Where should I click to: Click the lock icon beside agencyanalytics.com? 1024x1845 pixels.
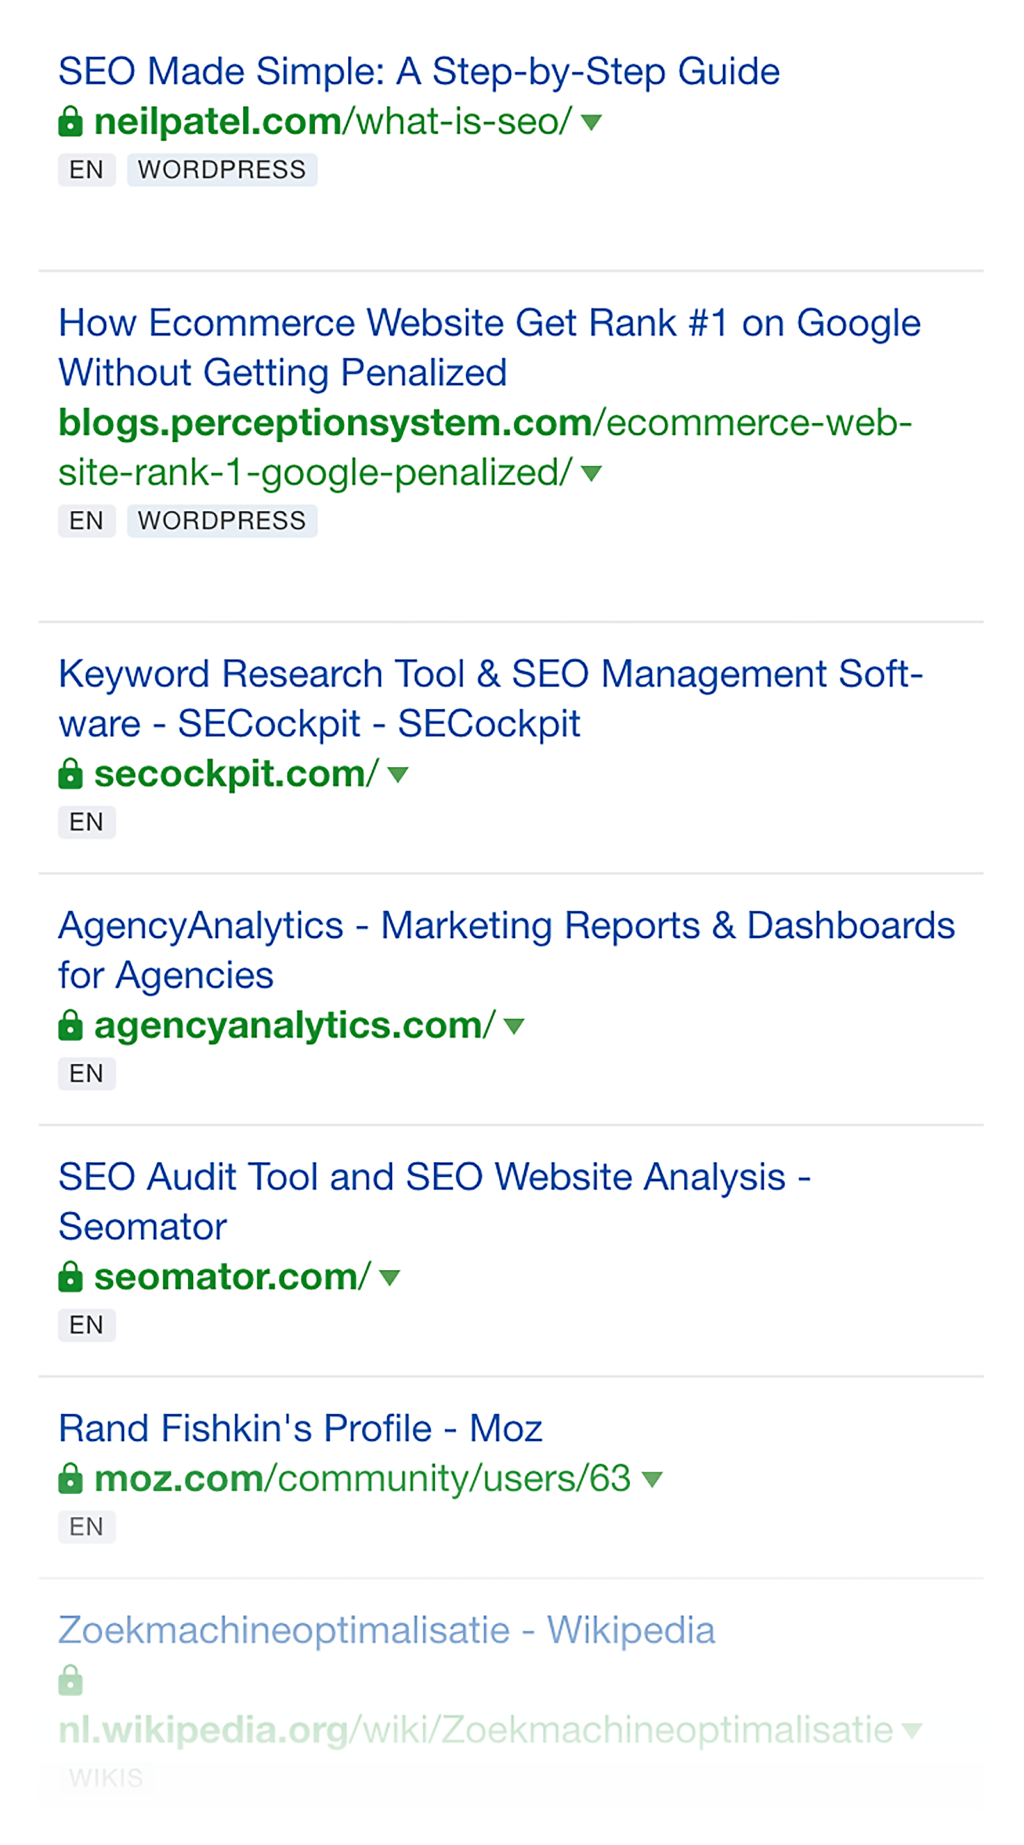click(x=70, y=1025)
